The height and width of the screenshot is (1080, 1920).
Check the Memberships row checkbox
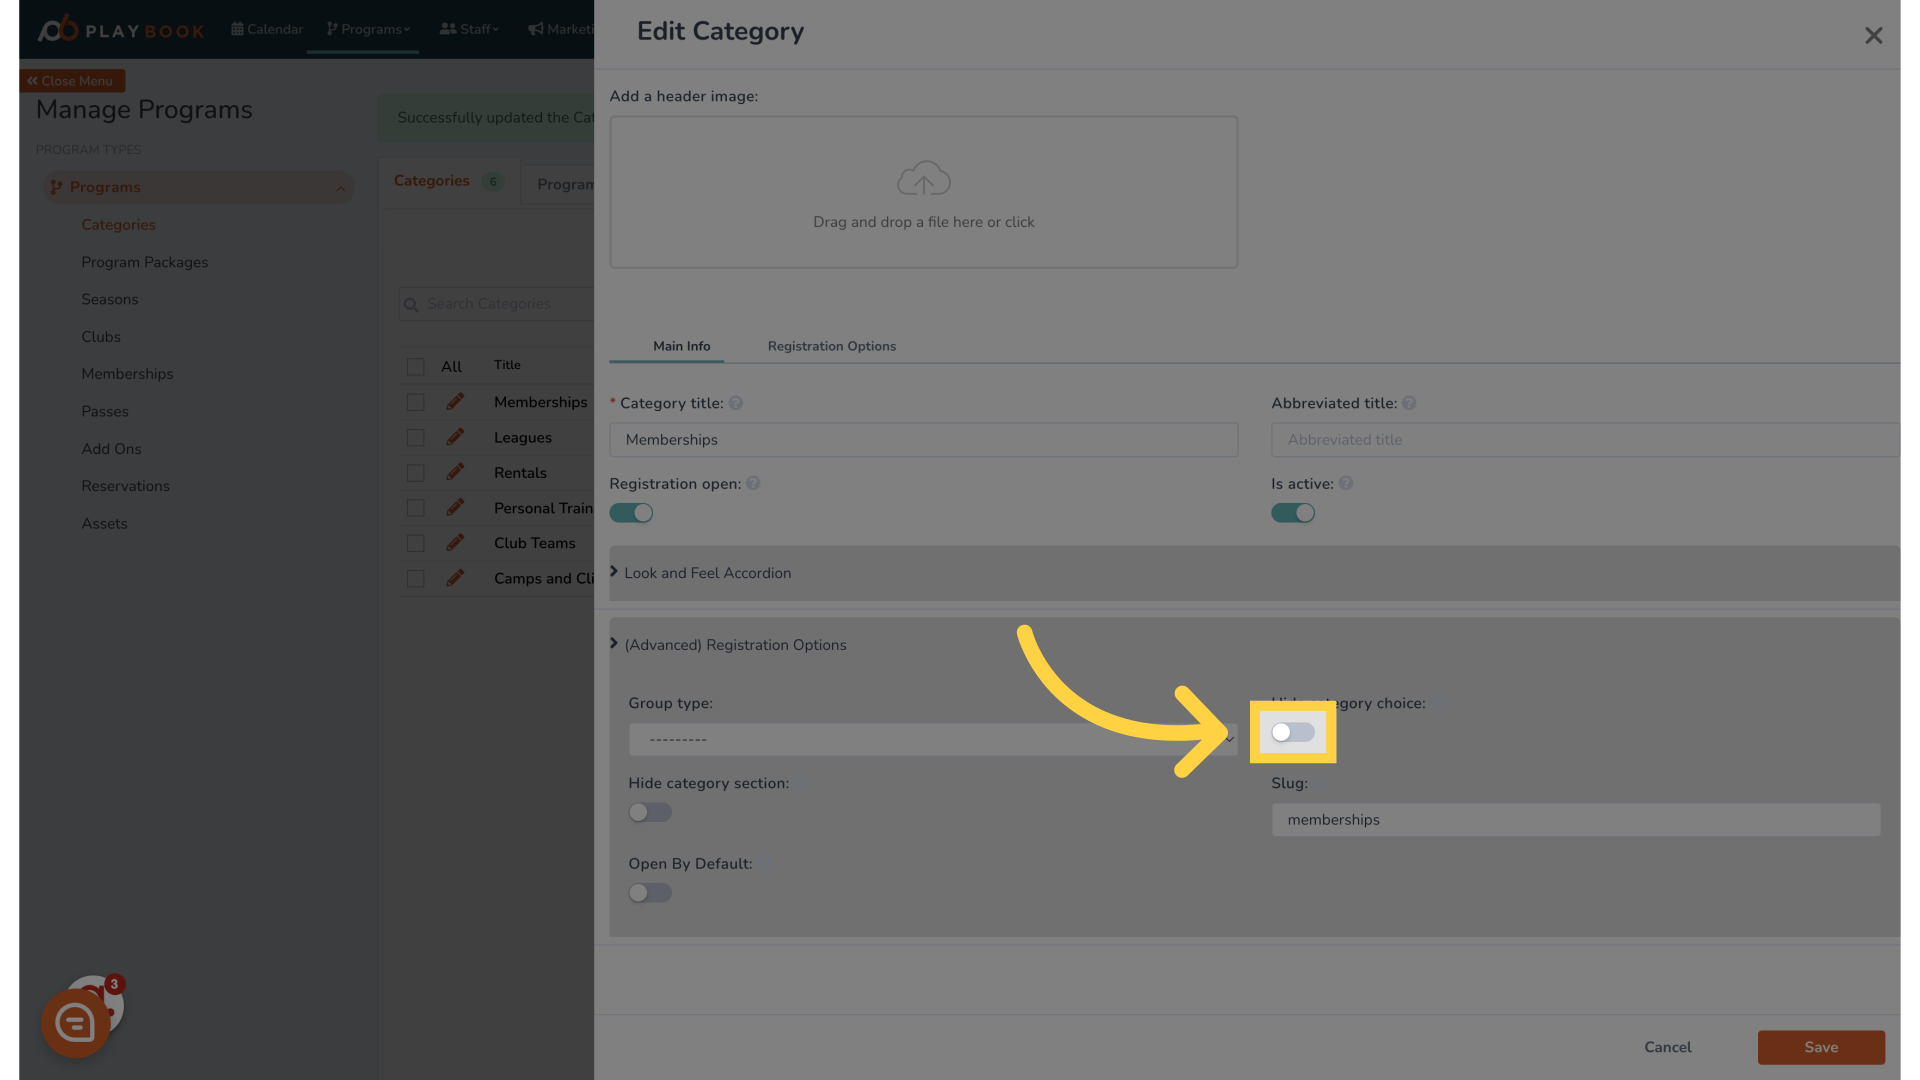point(415,402)
